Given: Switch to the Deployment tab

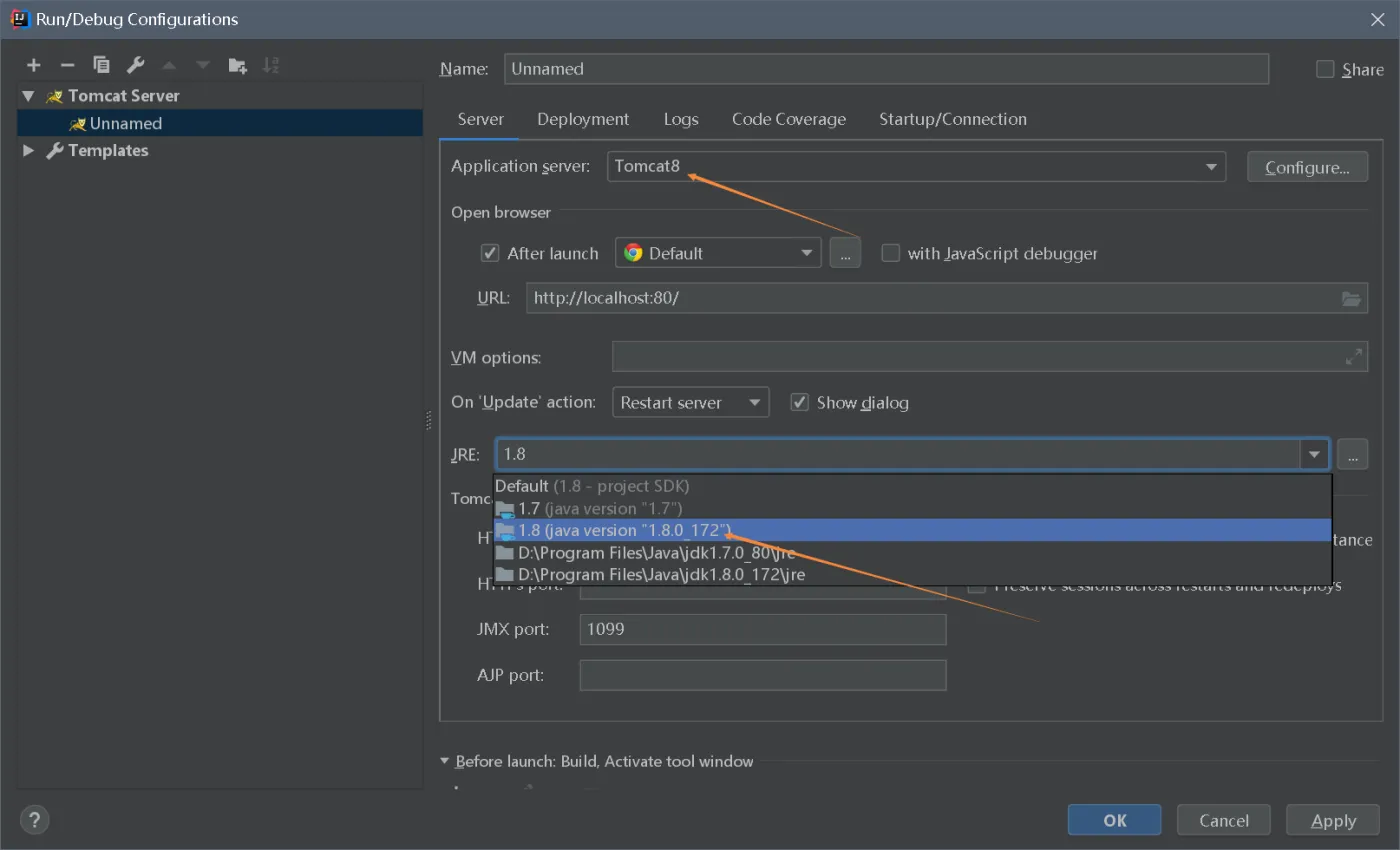Looking at the screenshot, I should 583,119.
